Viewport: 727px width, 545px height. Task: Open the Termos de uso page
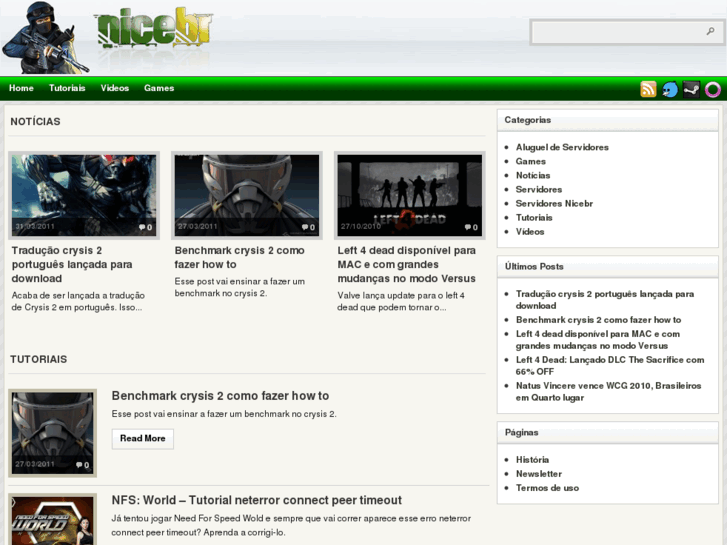pyautogui.click(x=547, y=488)
